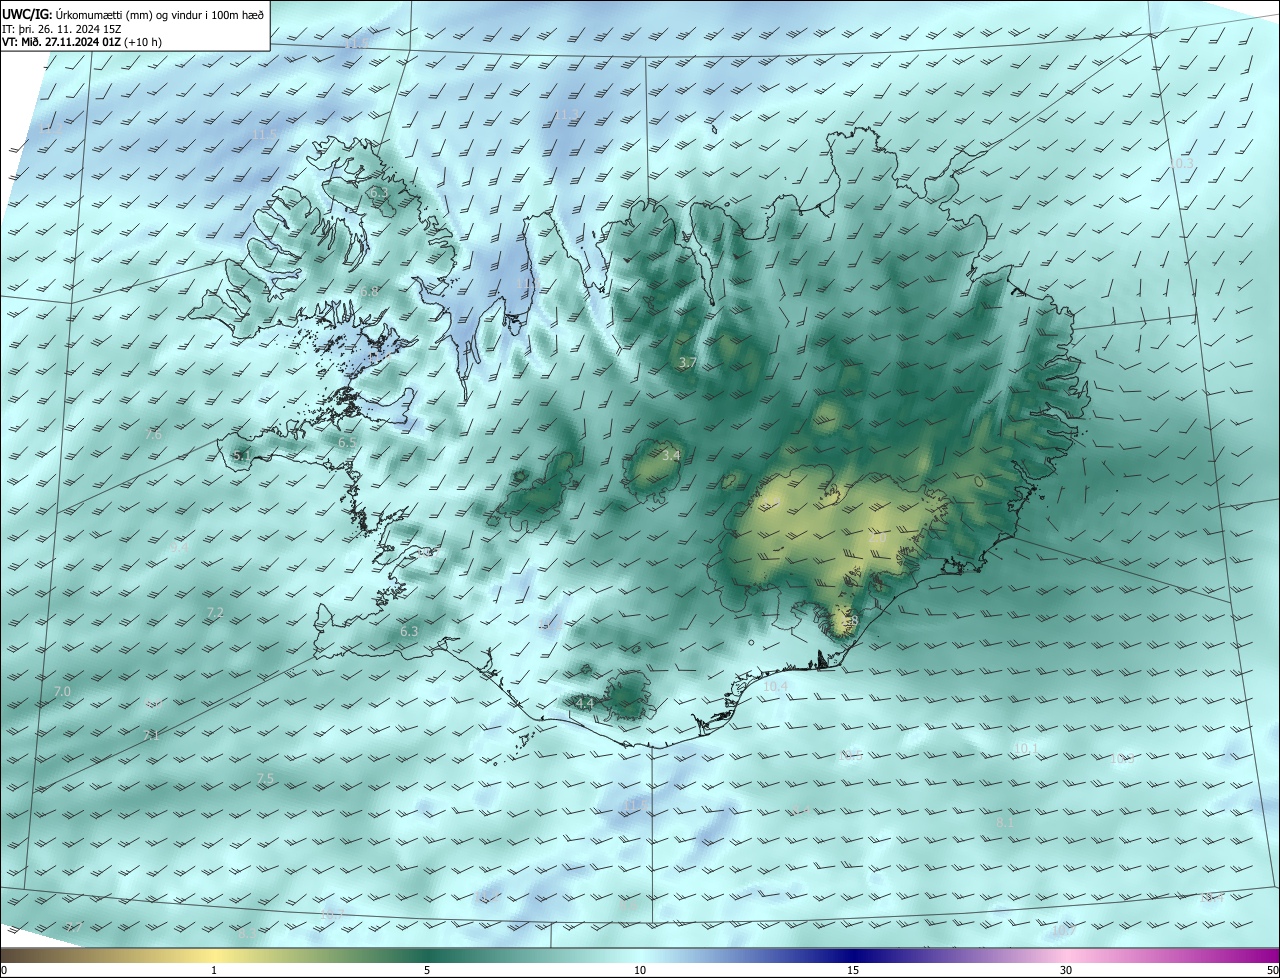Click the '10' tick on the color scale
Screen dimensions: 1280x978
pyautogui.click(x=640, y=971)
